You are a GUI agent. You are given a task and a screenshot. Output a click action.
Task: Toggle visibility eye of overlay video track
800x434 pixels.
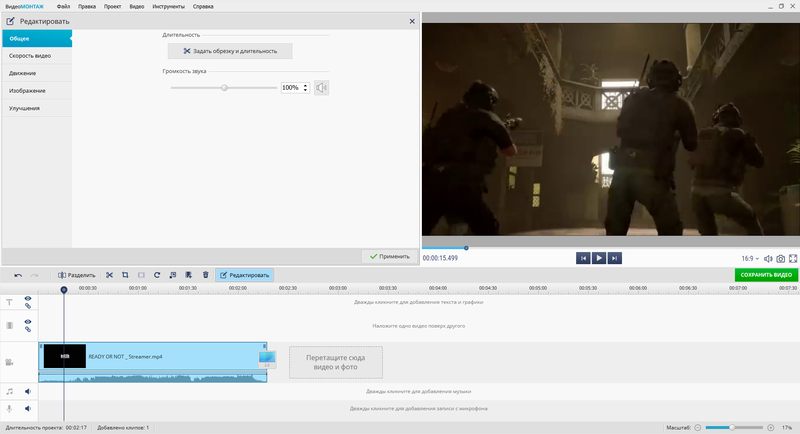pyautogui.click(x=28, y=322)
